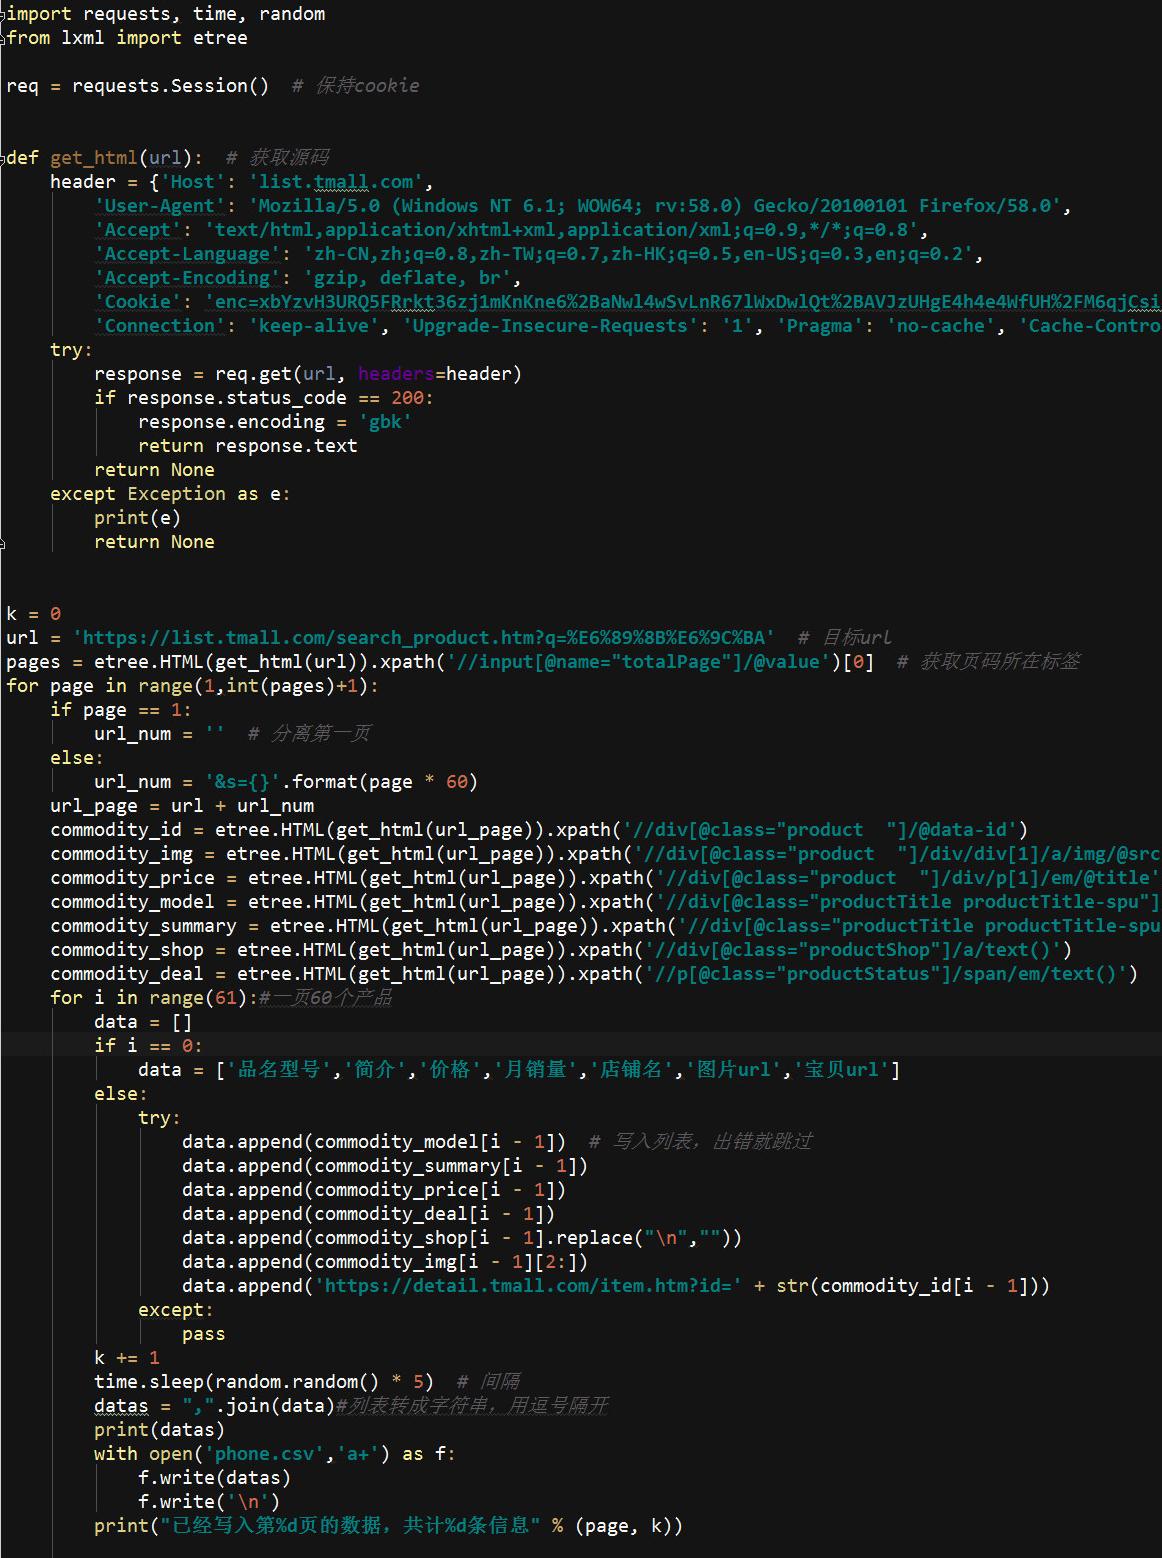
Task: Select the '宝贝url' column header string
Action: [842, 1070]
